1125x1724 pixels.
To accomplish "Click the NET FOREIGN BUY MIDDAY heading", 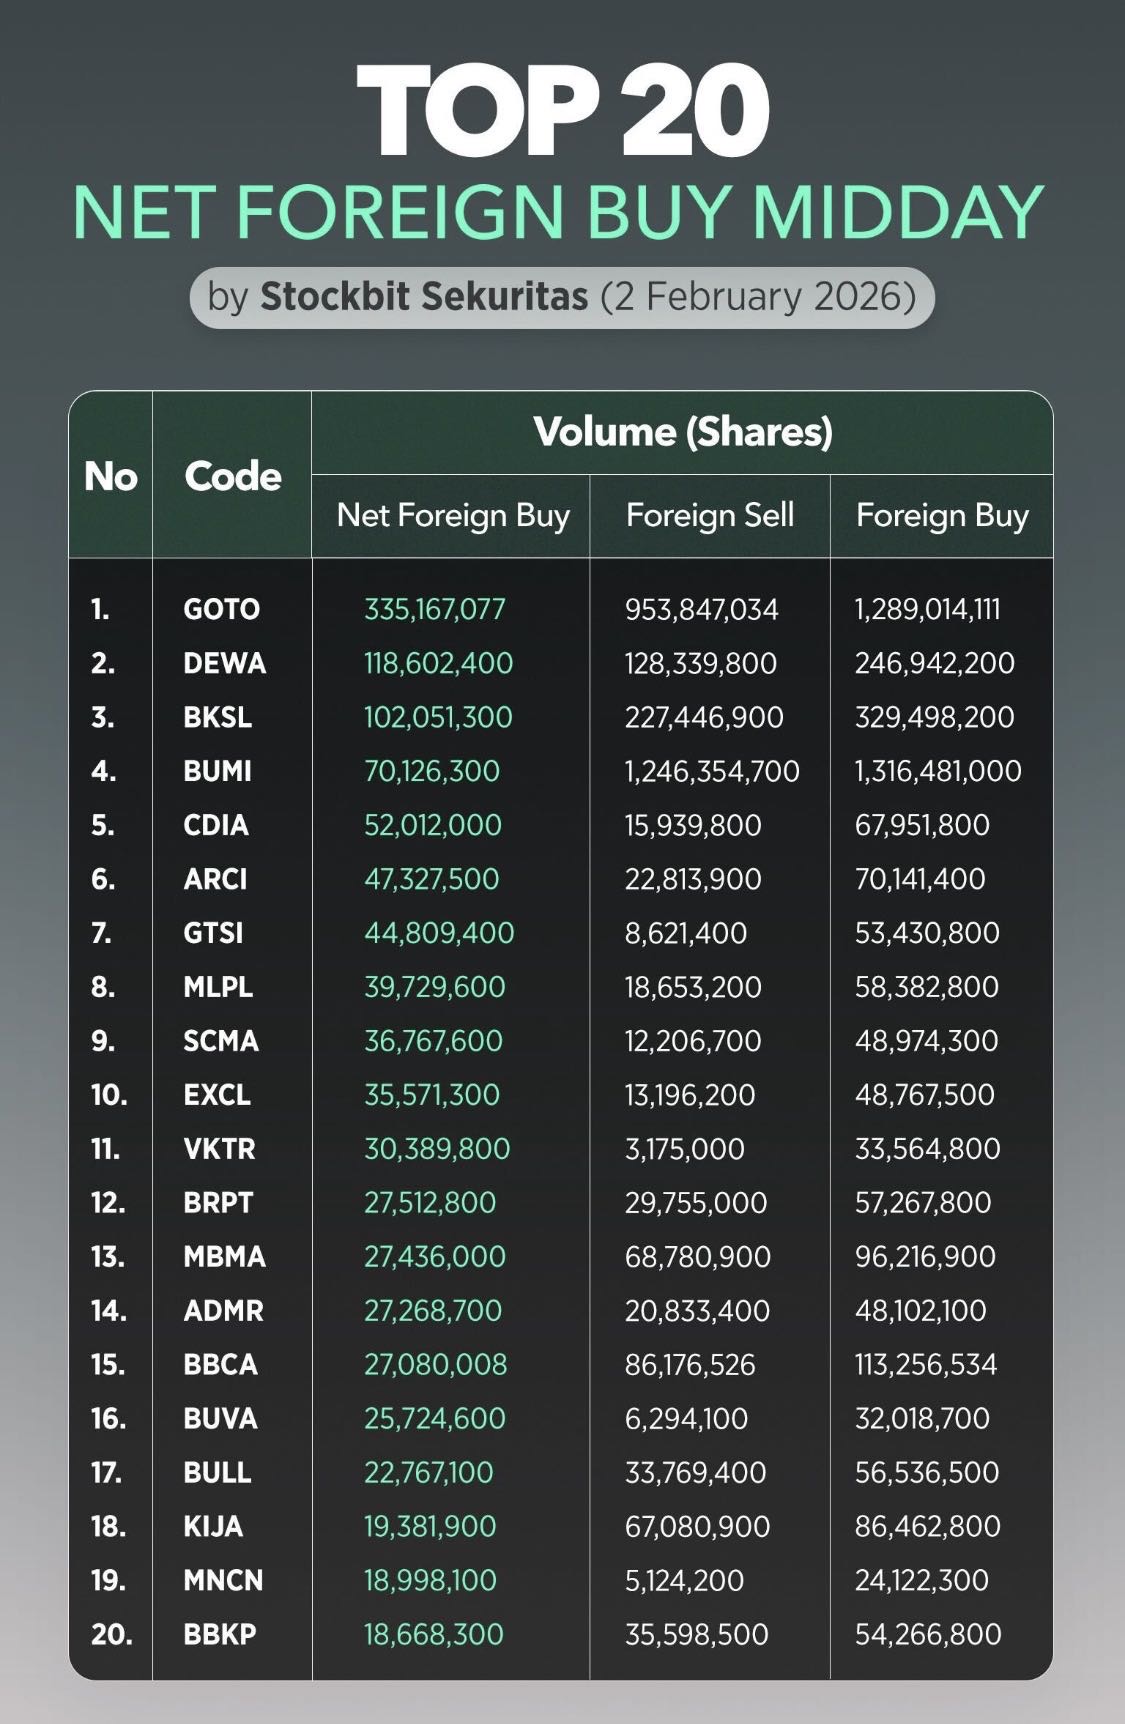I will click(559, 212).
